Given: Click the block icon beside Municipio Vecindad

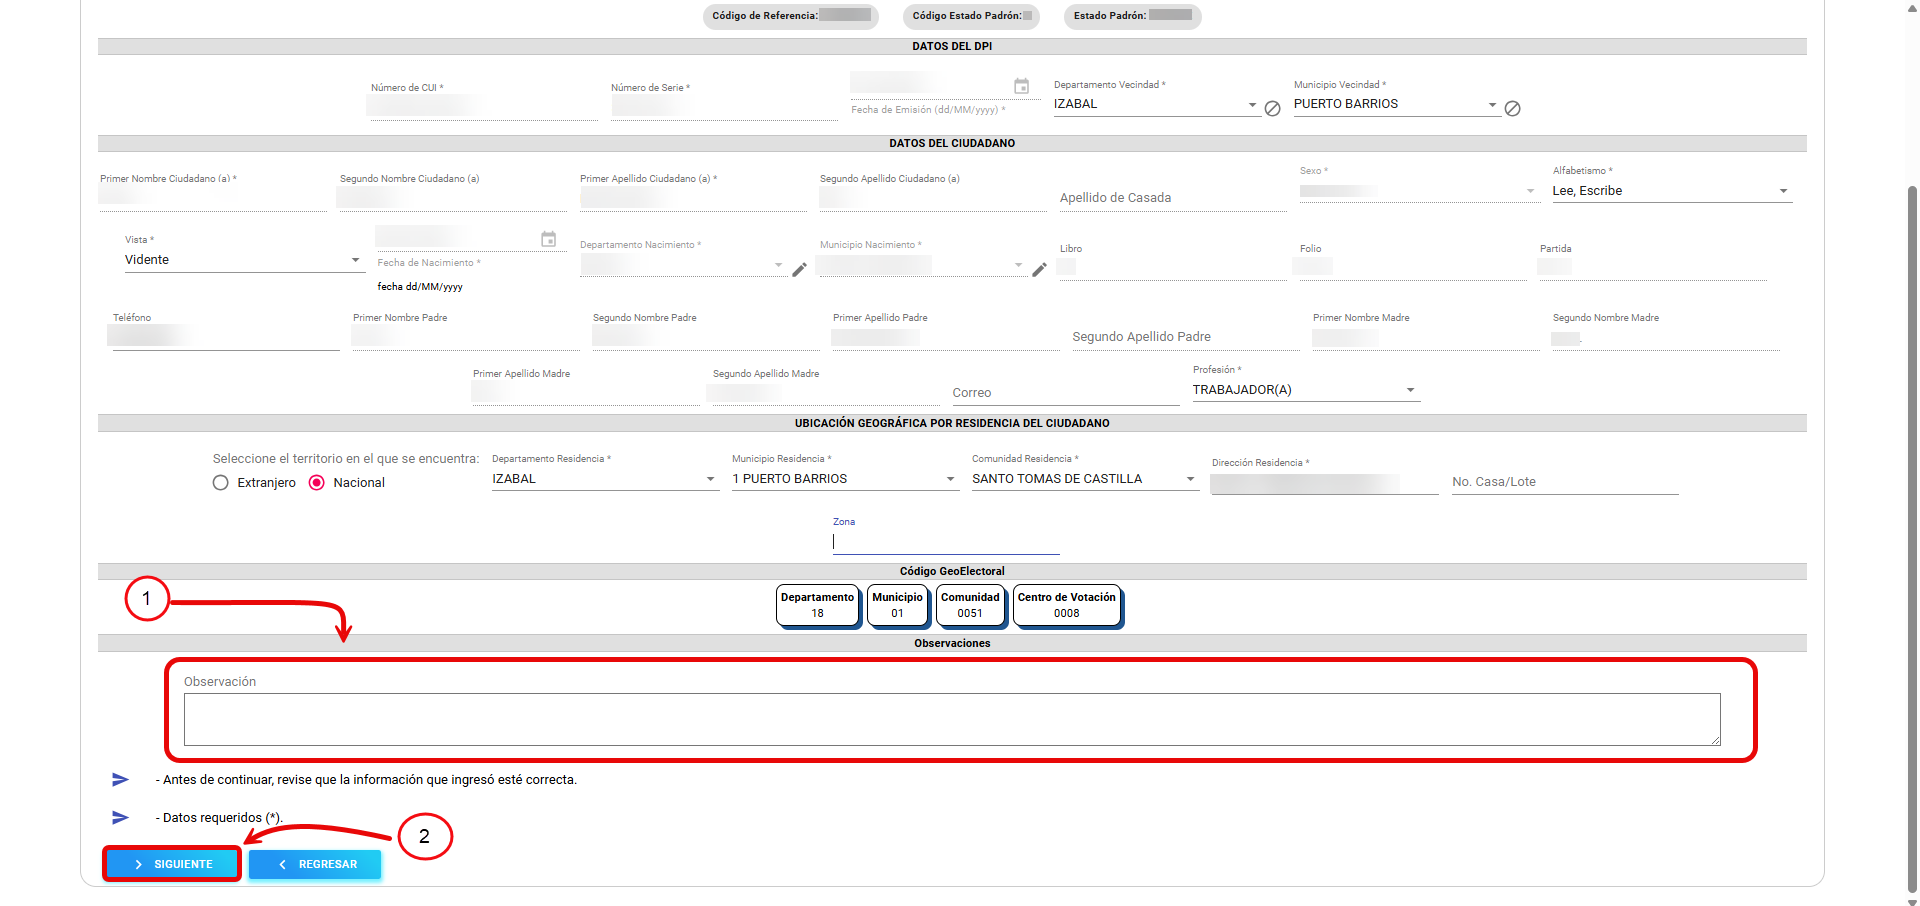Looking at the screenshot, I should (1512, 109).
